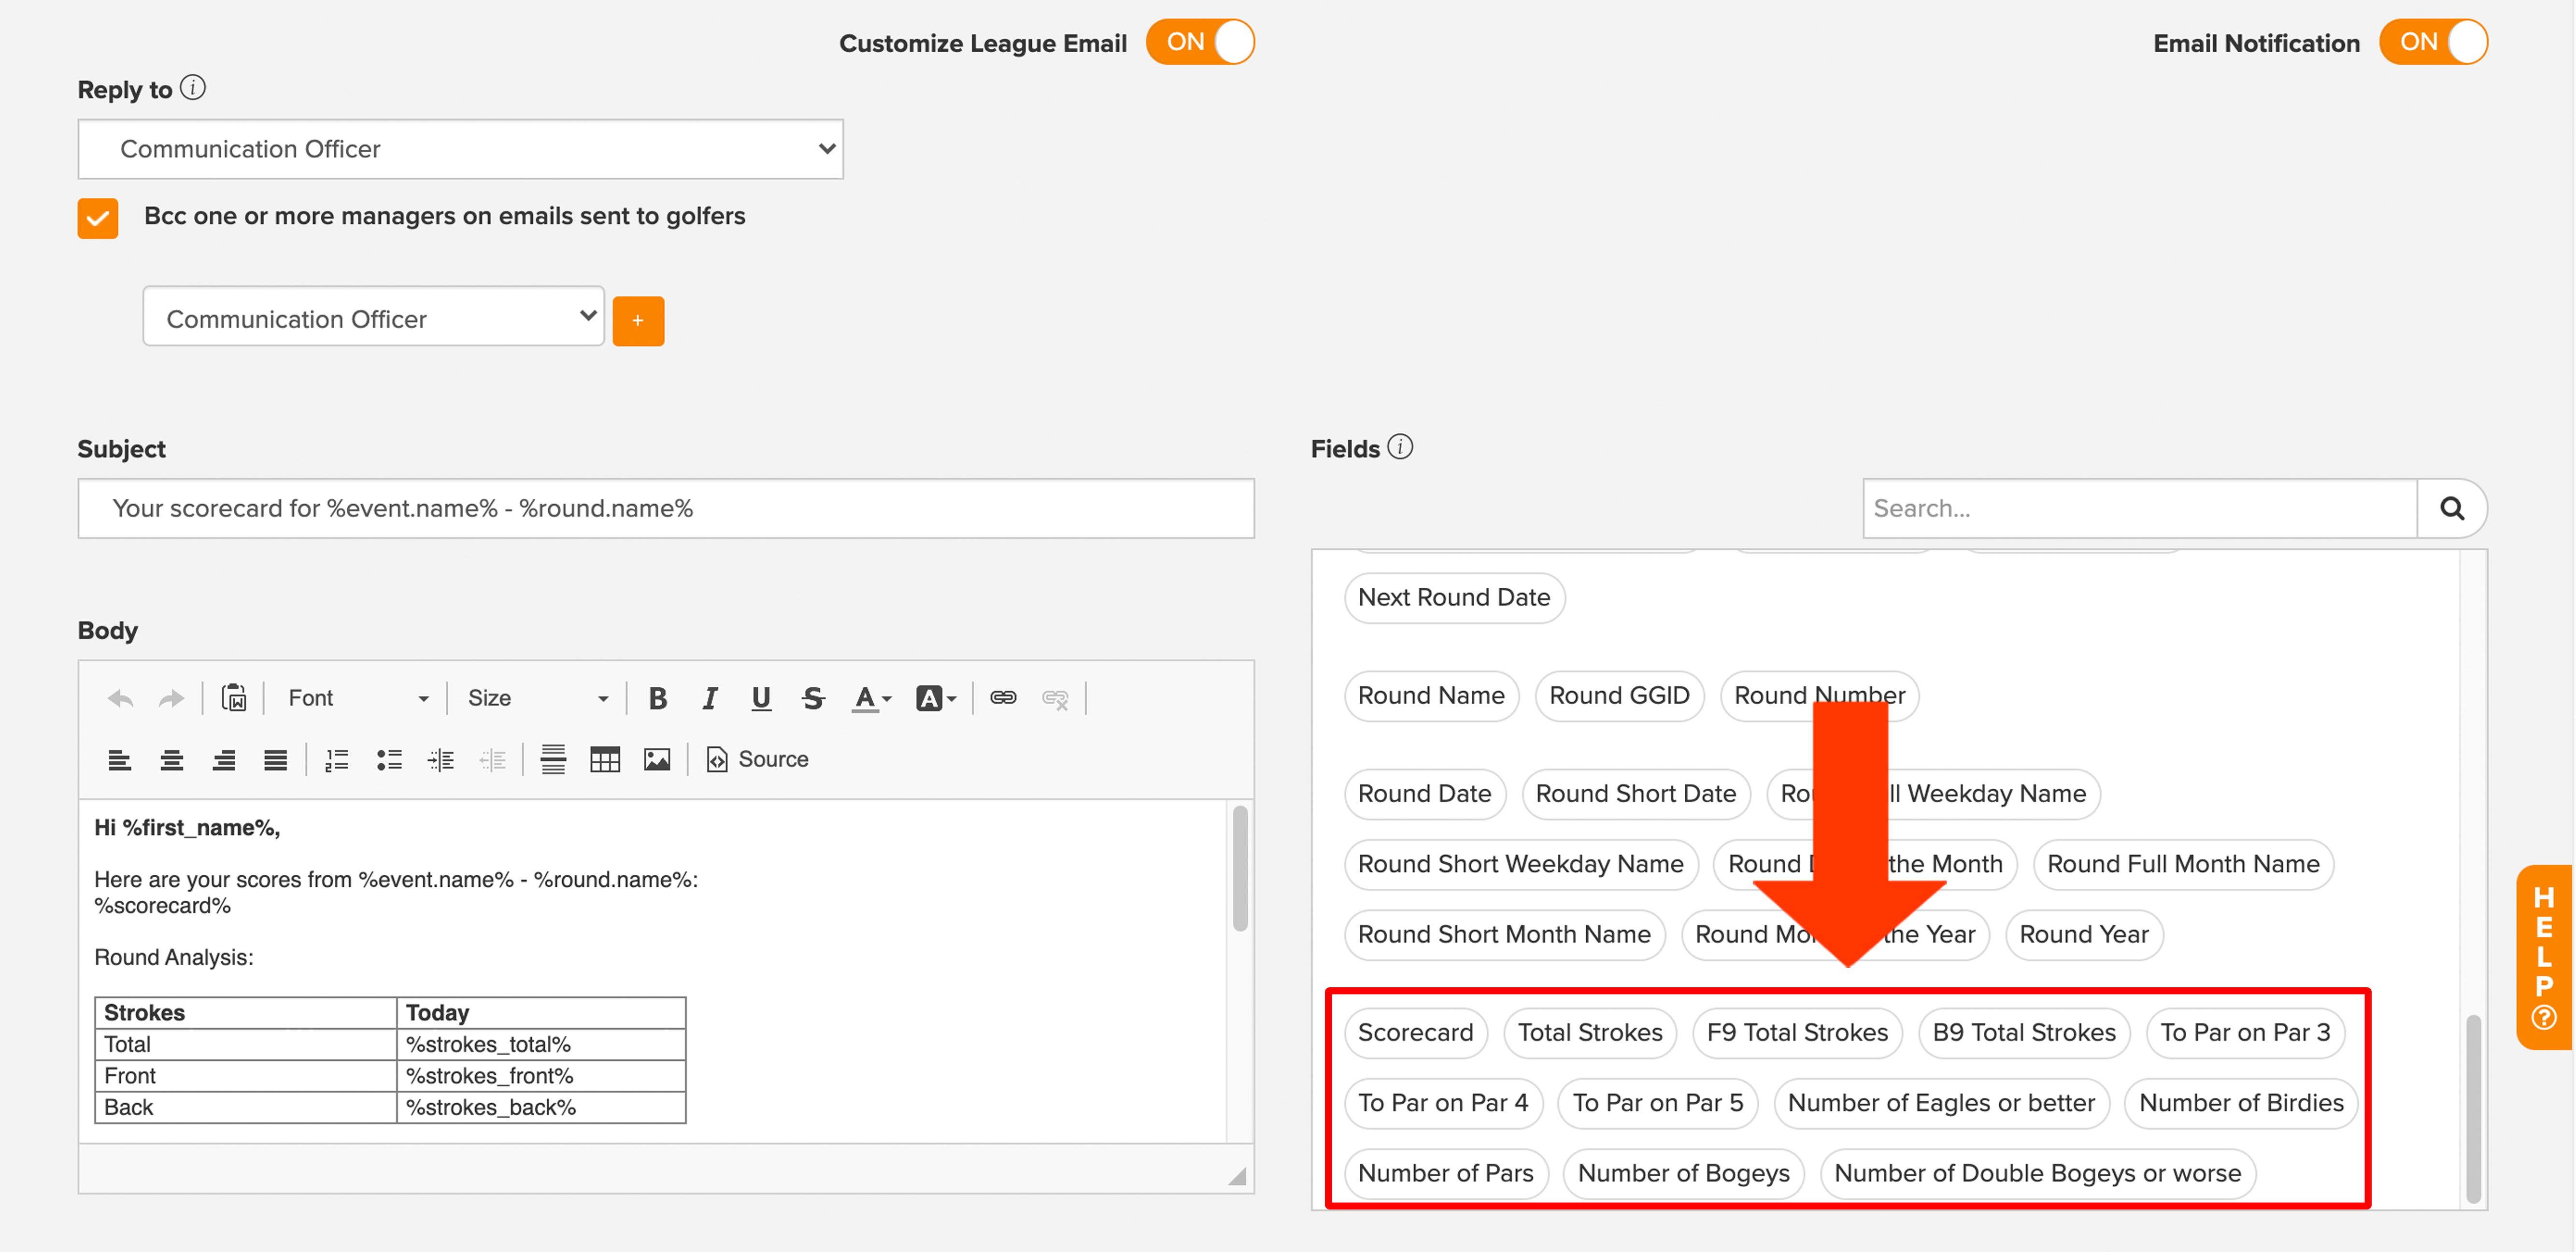Insert a hyperlink
Viewport: 2576px width, 1252px height.
pyautogui.click(x=1003, y=698)
